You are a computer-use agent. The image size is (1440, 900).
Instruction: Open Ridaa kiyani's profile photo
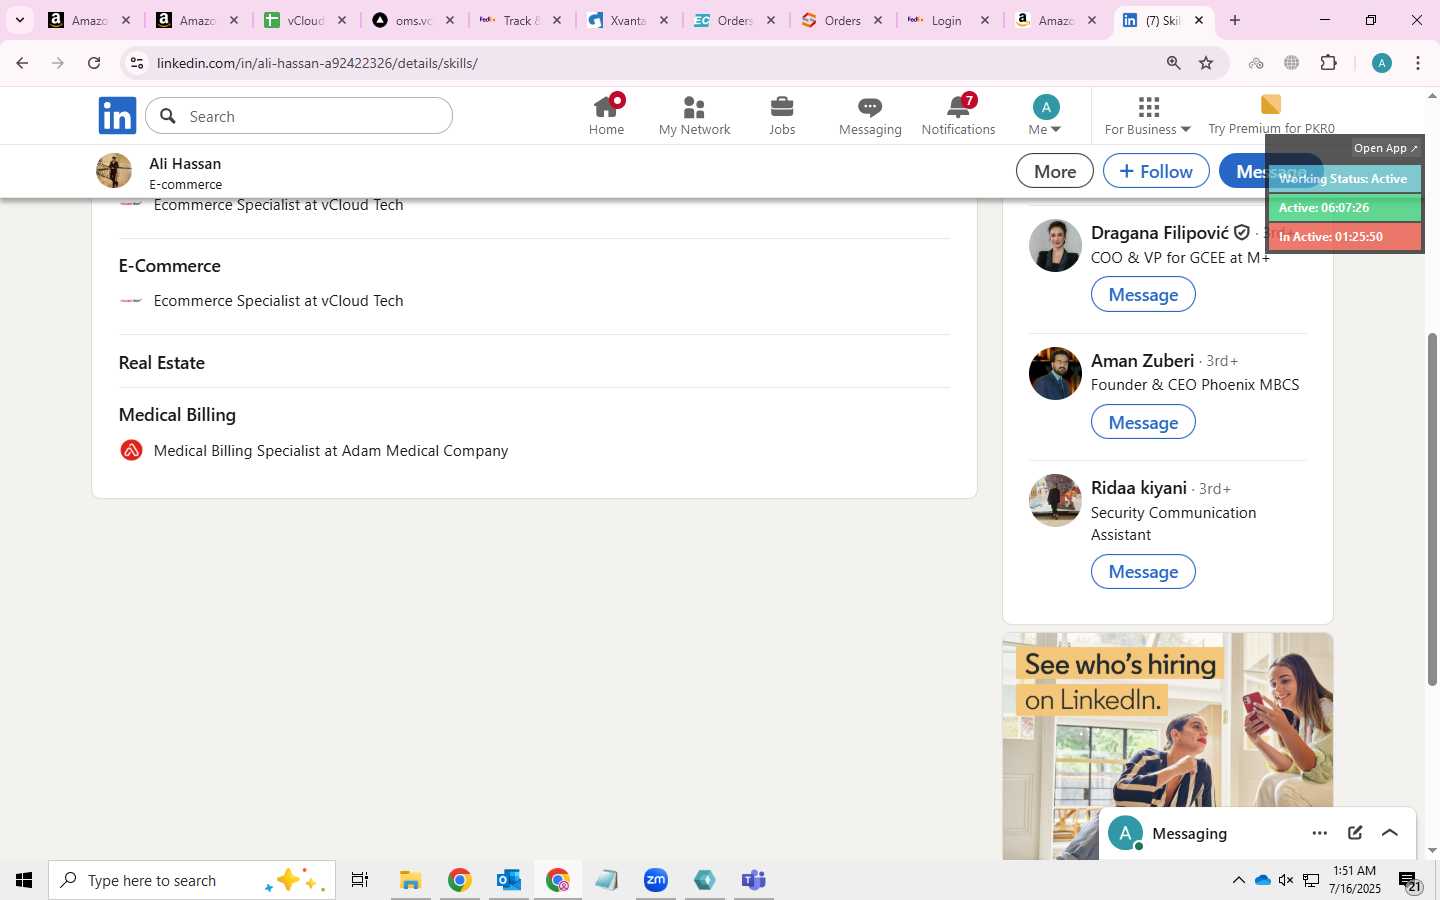1055,500
